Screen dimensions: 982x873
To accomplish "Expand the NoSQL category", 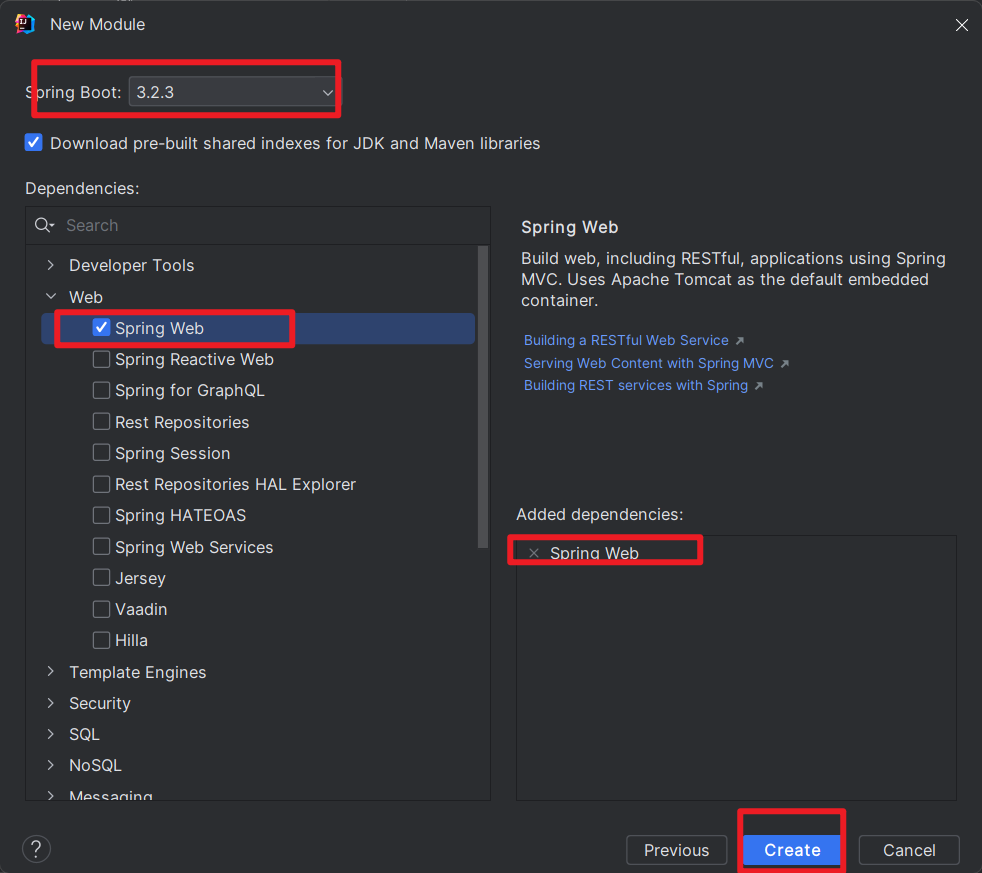I will (51, 765).
